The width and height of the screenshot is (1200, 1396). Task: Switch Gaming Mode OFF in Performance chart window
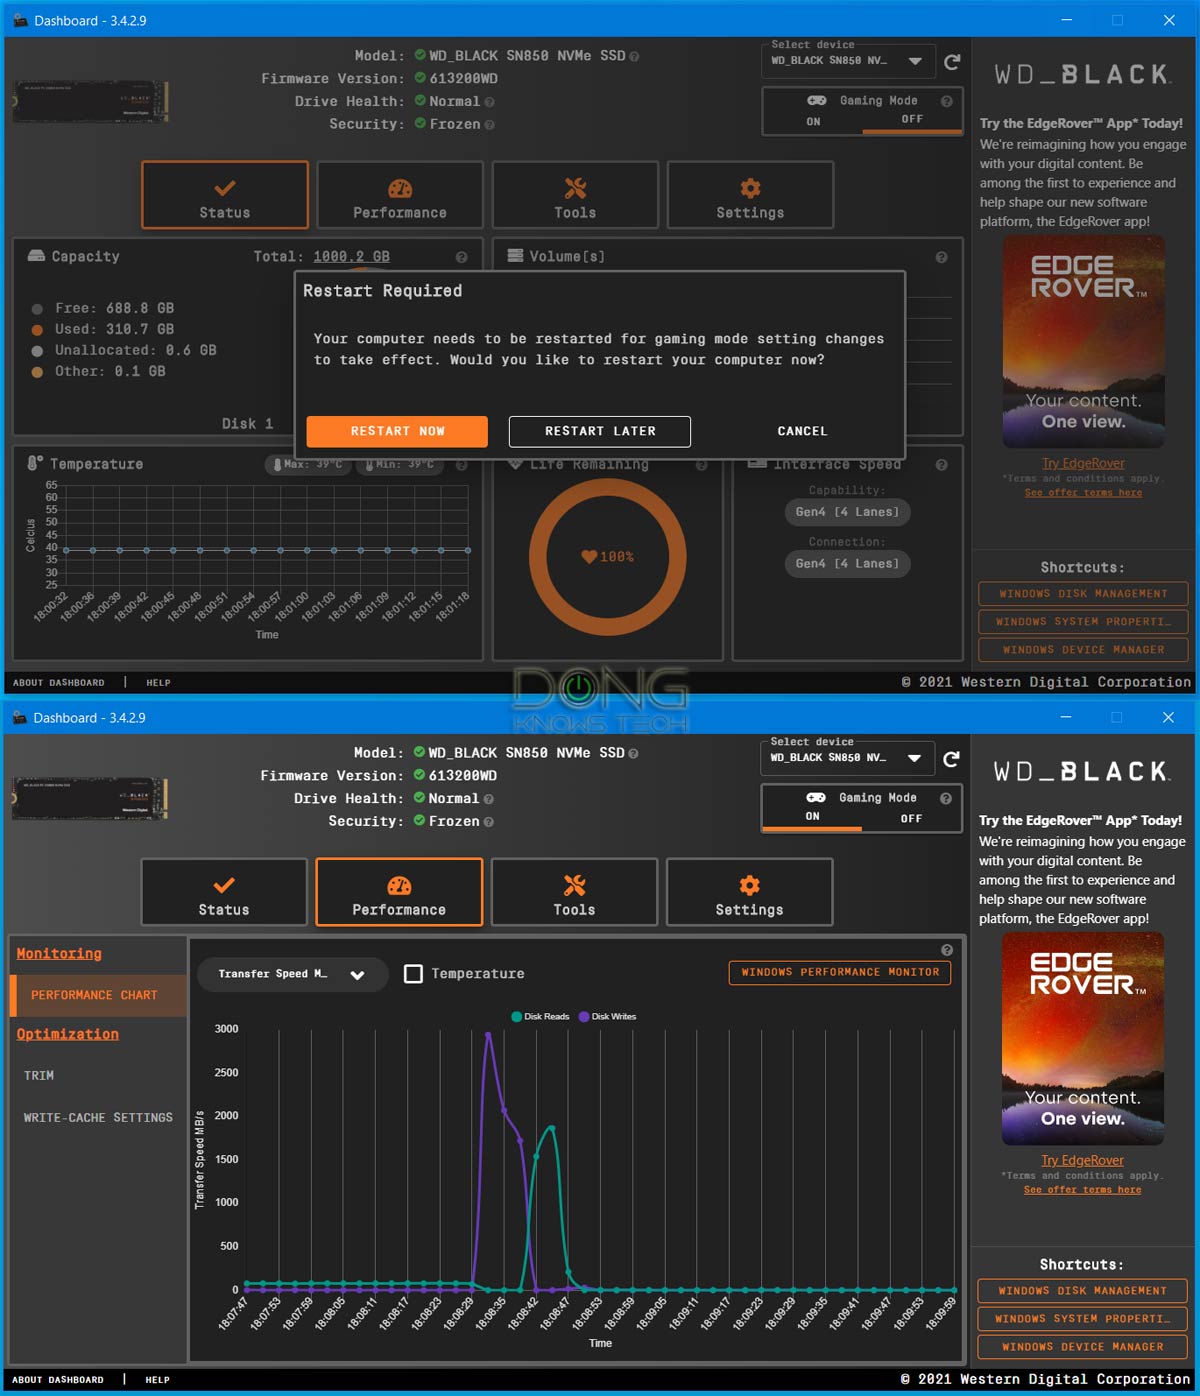coord(910,818)
